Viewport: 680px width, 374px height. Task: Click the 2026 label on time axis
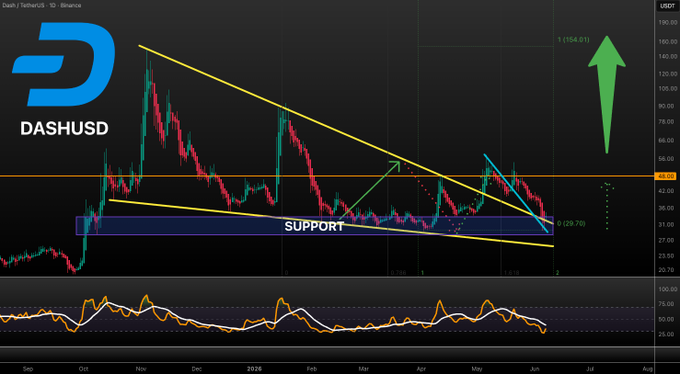254,369
